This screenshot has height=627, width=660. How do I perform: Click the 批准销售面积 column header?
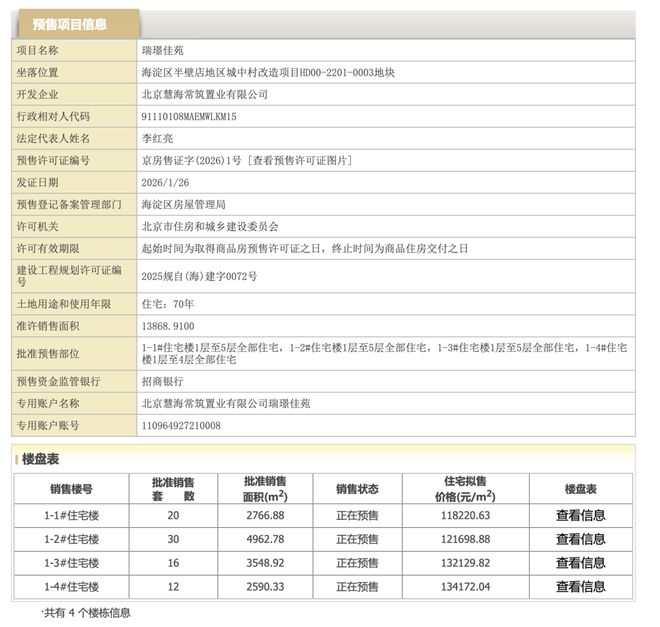265,489
